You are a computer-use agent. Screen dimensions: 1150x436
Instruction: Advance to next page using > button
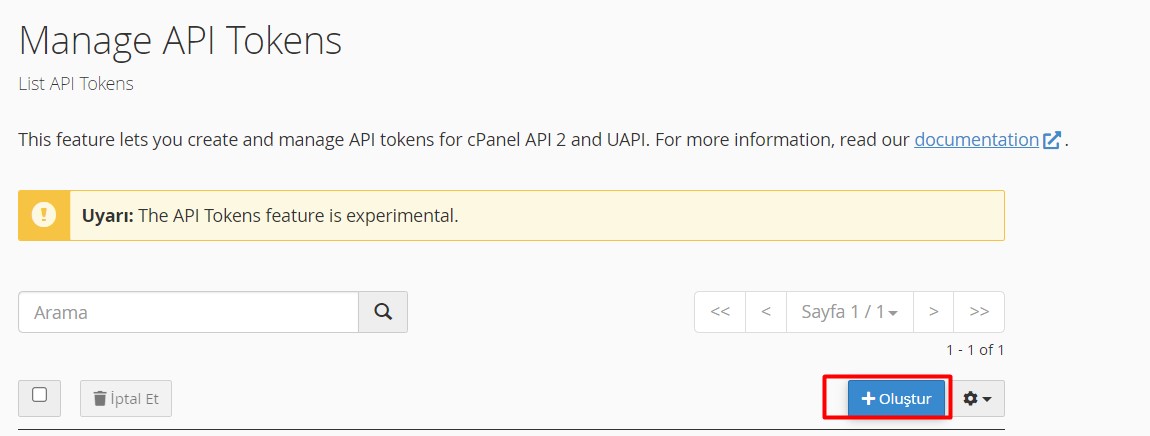coord(933,312)
